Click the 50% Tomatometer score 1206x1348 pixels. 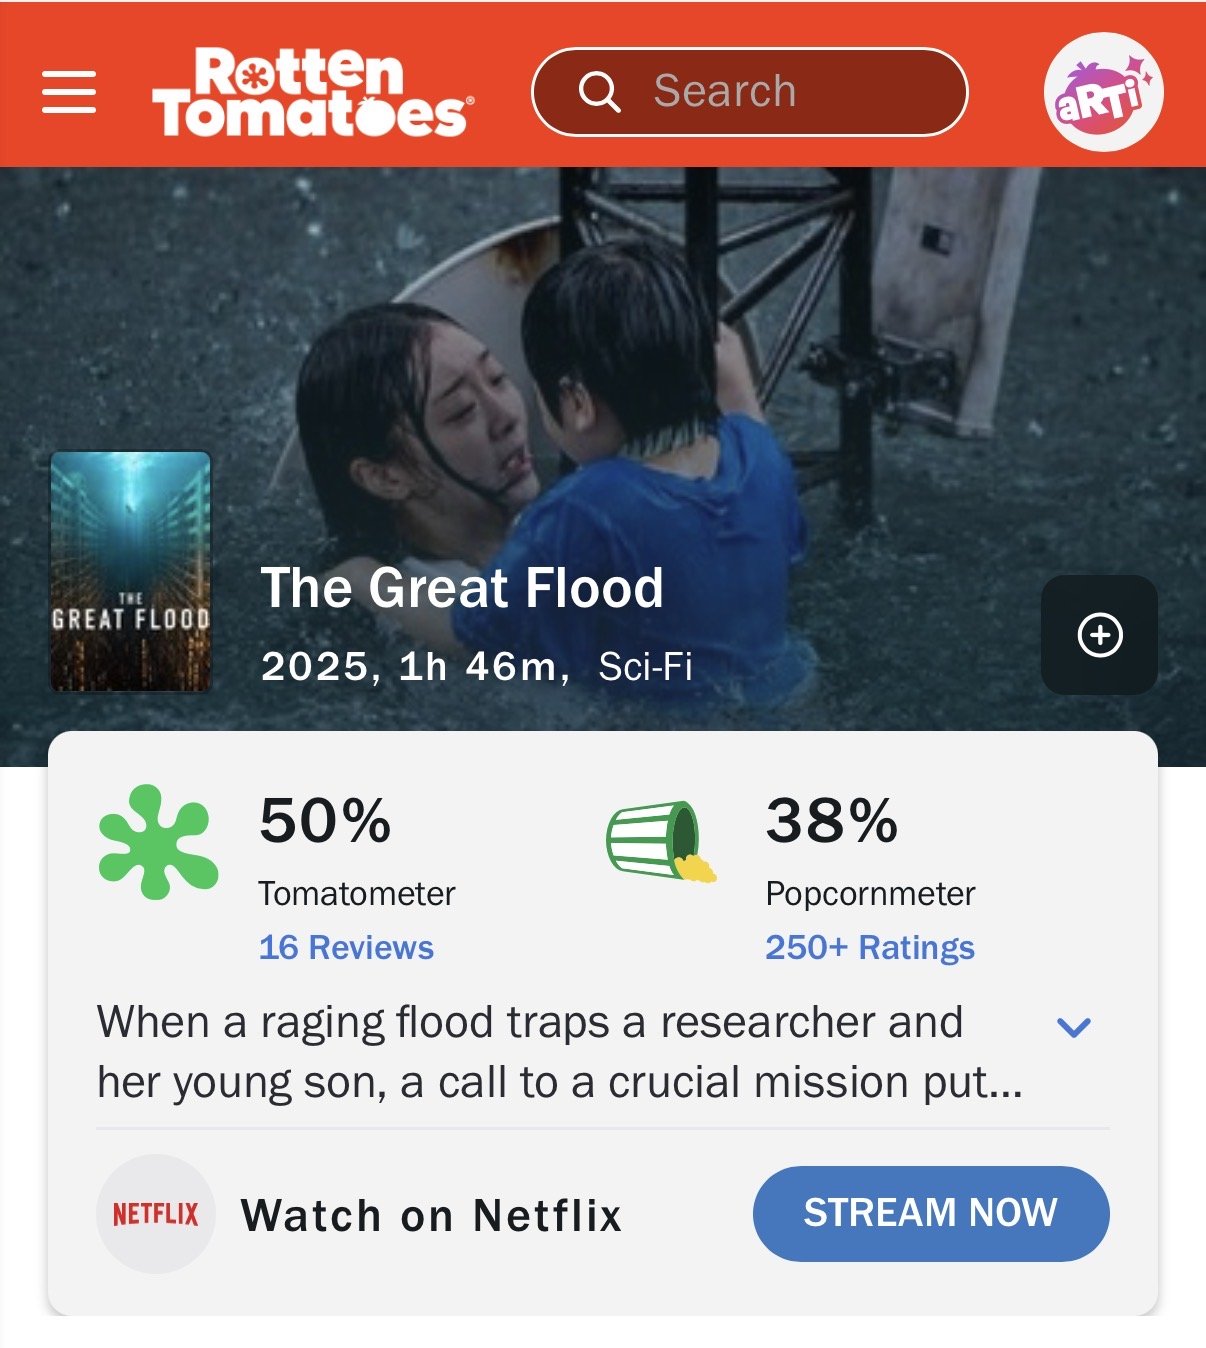click(x=325, y=821)
